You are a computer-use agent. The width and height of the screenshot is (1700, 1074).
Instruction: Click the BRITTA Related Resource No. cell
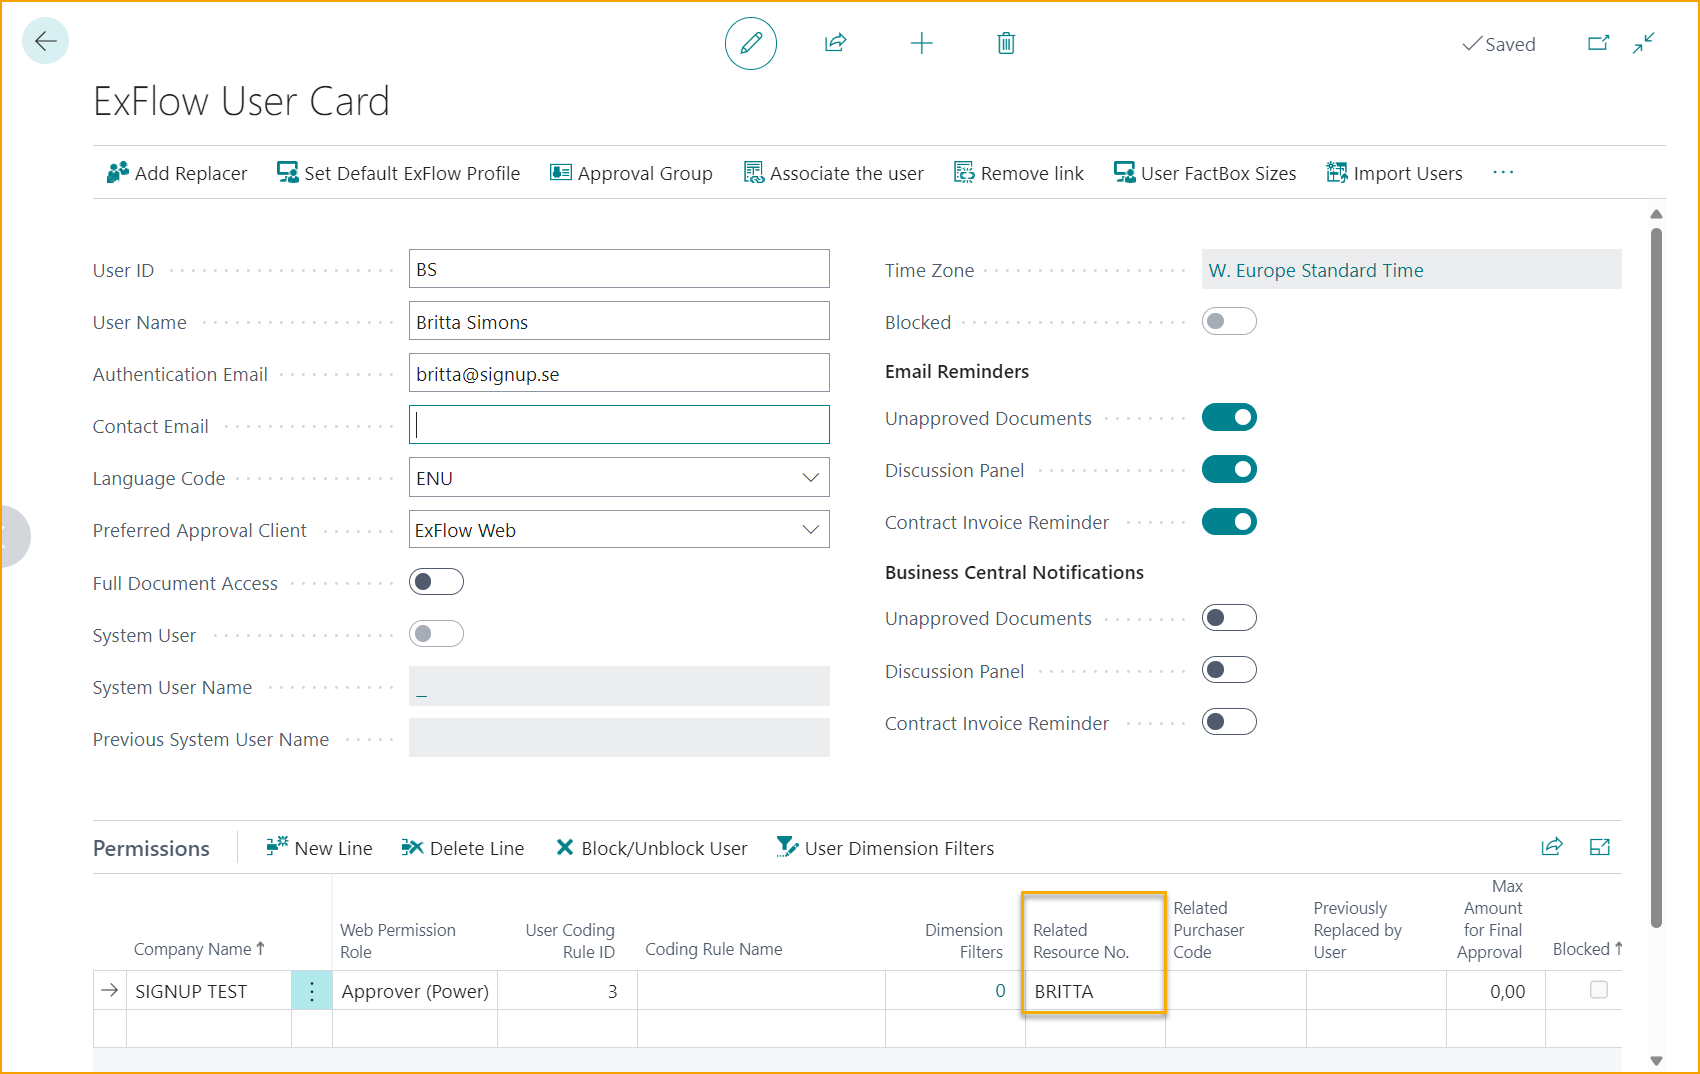(x=1095, y=991)
